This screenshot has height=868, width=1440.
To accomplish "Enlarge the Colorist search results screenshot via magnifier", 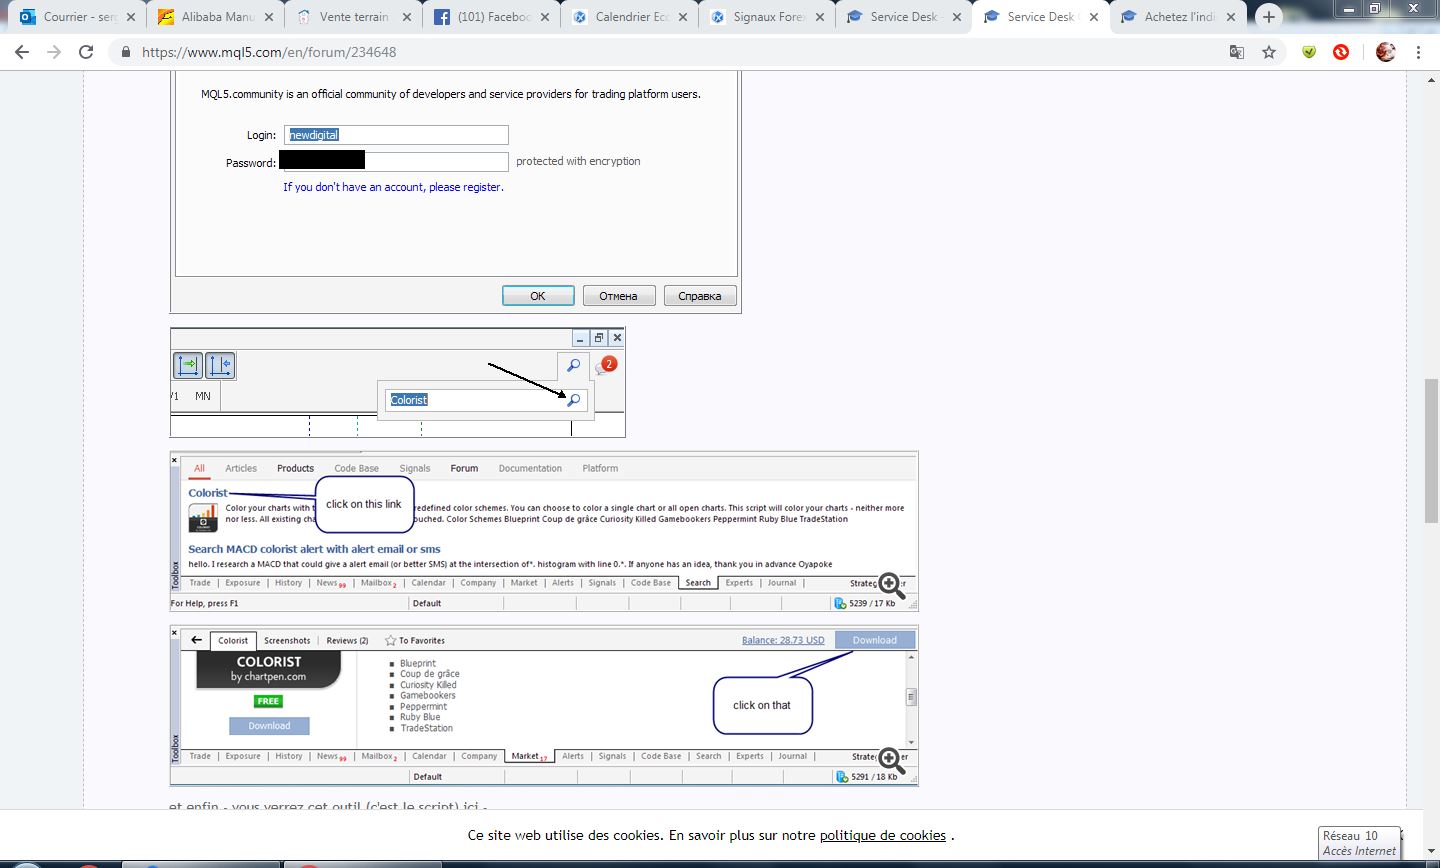I will [891, 587].
